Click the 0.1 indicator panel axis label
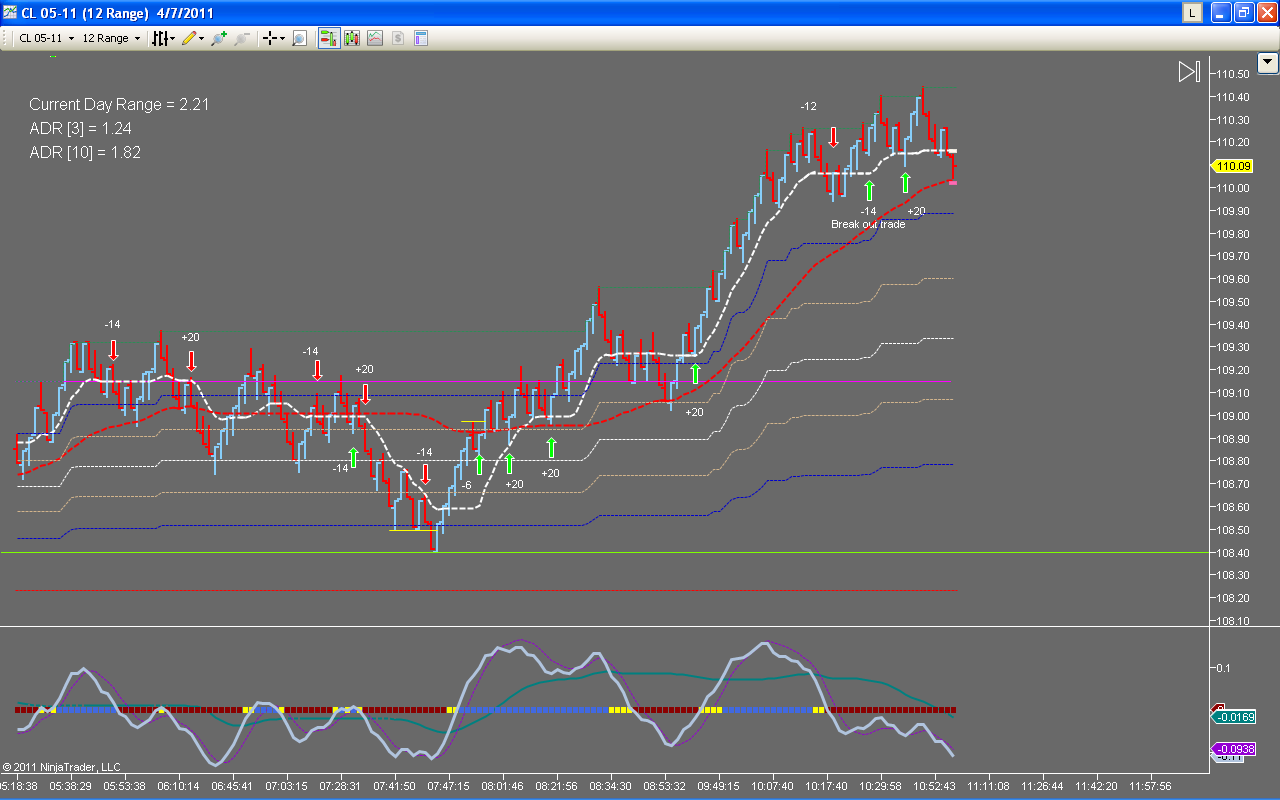Screen dimensions: 1280x800 (1223, 668)
